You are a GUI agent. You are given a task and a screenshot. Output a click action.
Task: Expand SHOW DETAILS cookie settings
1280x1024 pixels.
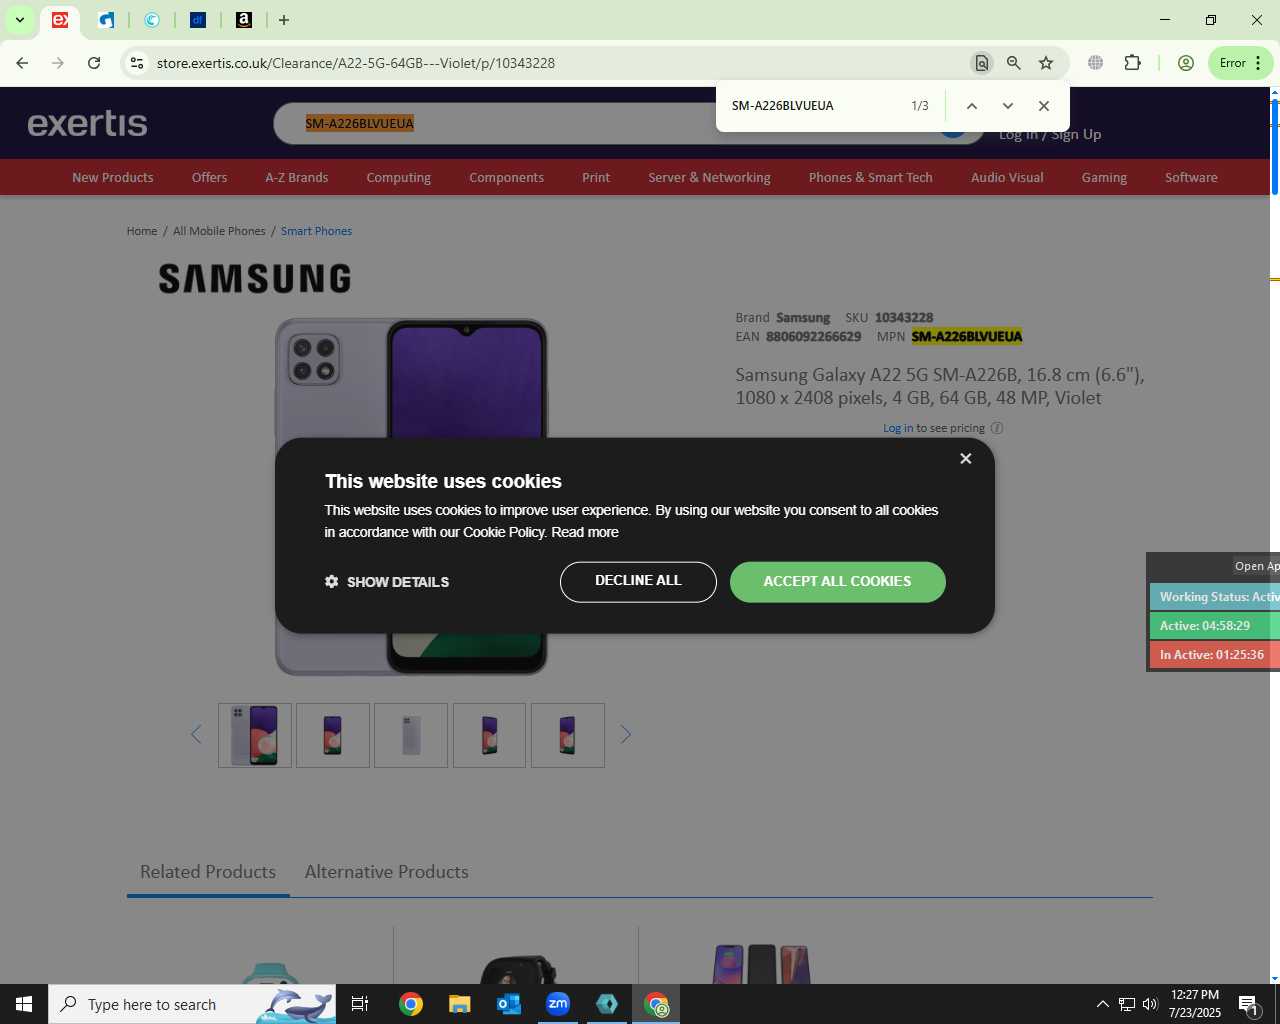(x=387, y=582)
